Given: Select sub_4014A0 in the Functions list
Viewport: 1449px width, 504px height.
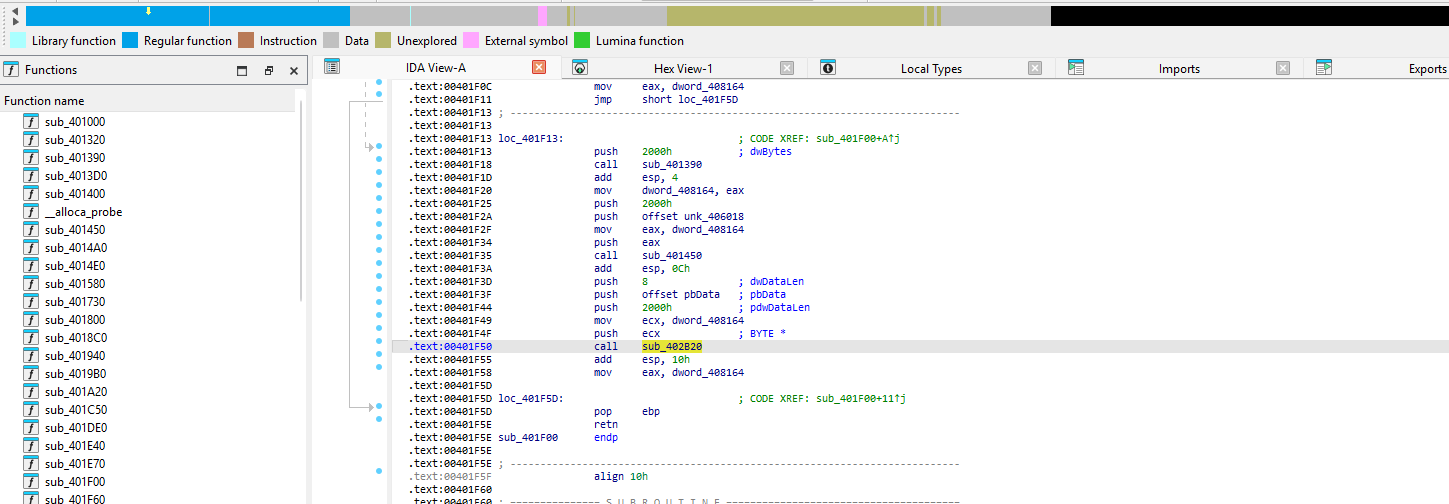Looking at the screenshot, I should (x=76, y=248).
